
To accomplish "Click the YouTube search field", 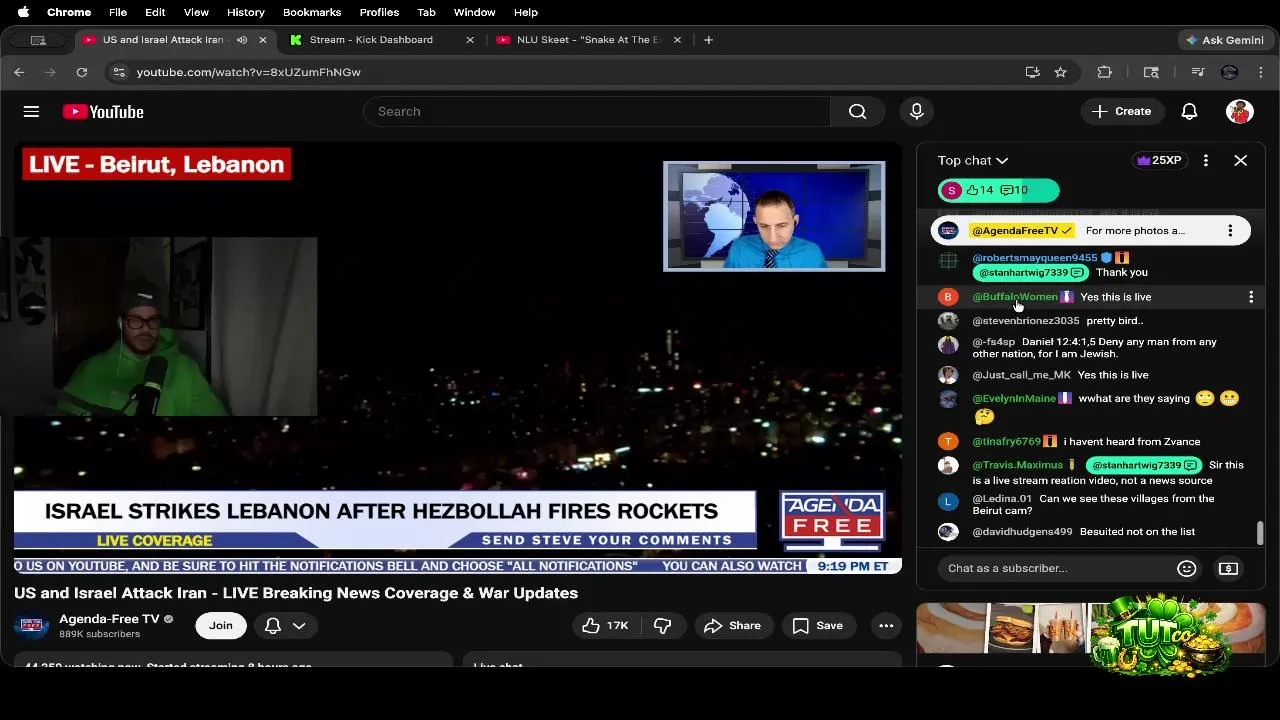I will [x=597, y=111].
